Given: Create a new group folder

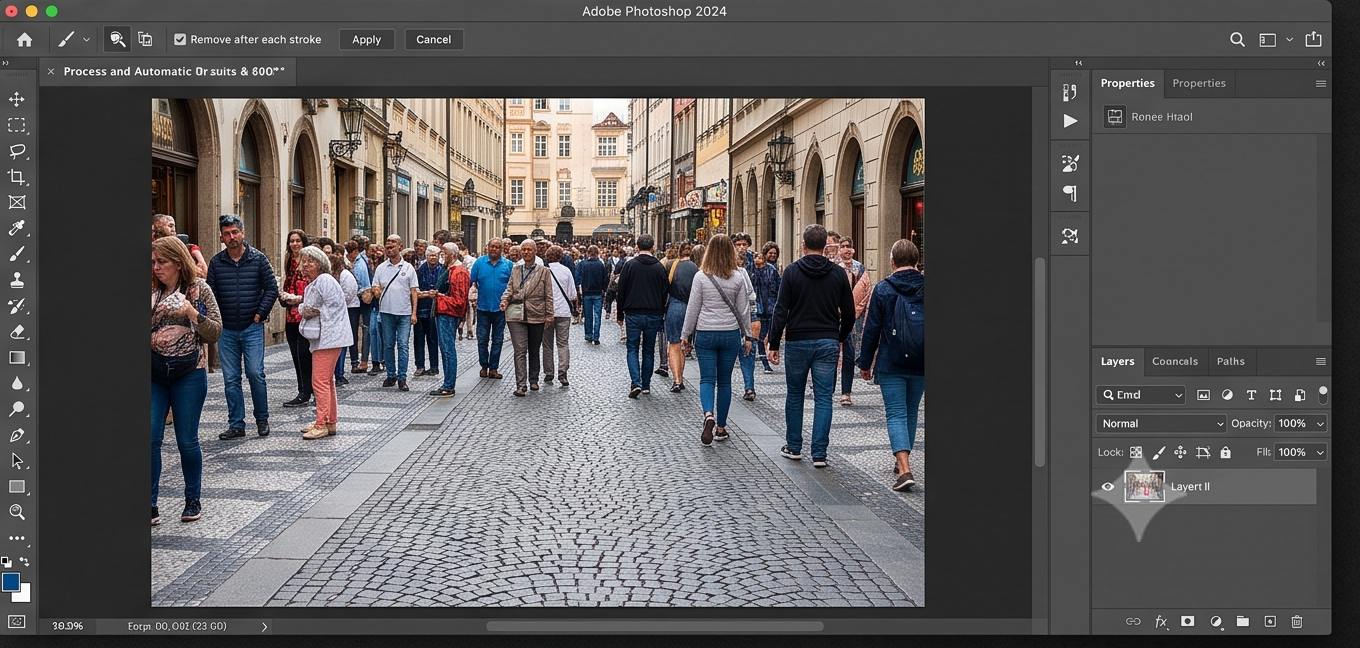Looking at the screenshot, I should tap(1242, 621).
